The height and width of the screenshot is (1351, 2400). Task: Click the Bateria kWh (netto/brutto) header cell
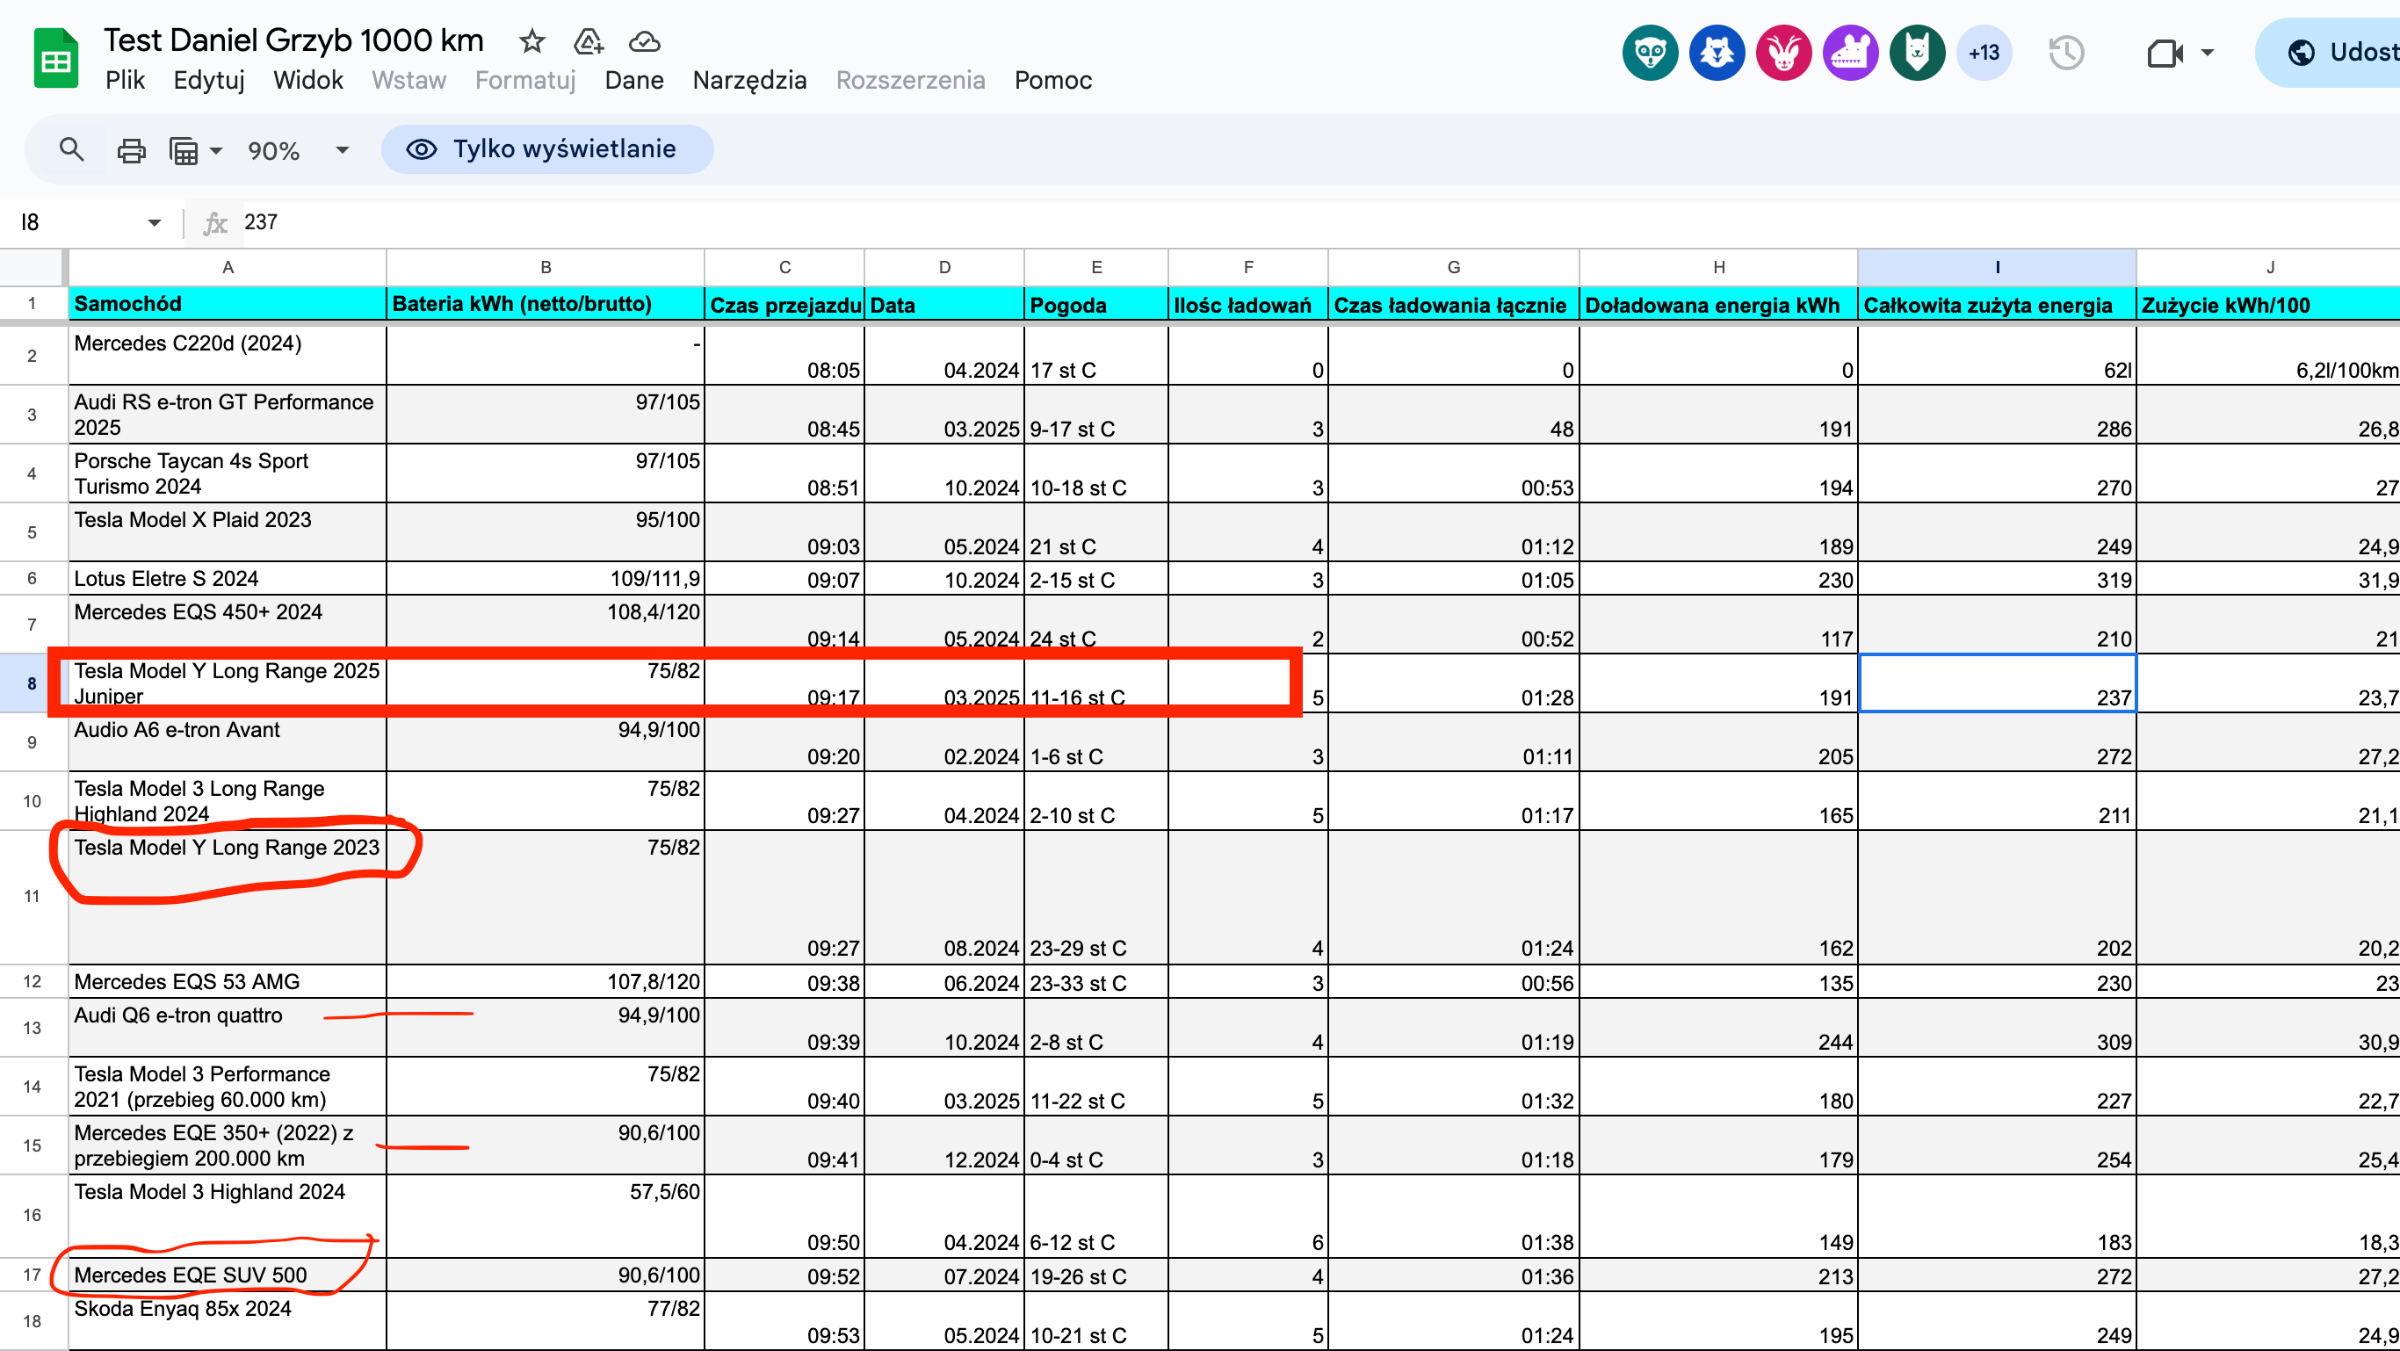546,304
